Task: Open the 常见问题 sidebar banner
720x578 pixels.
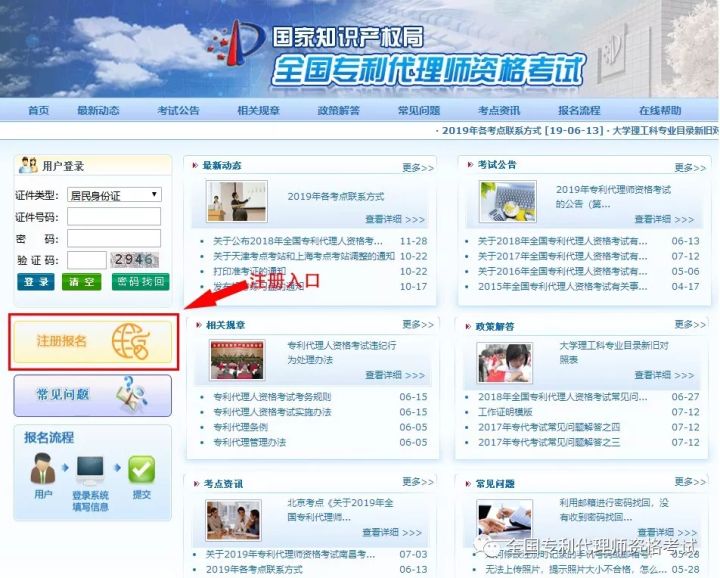Action: [x=93, y=395]
